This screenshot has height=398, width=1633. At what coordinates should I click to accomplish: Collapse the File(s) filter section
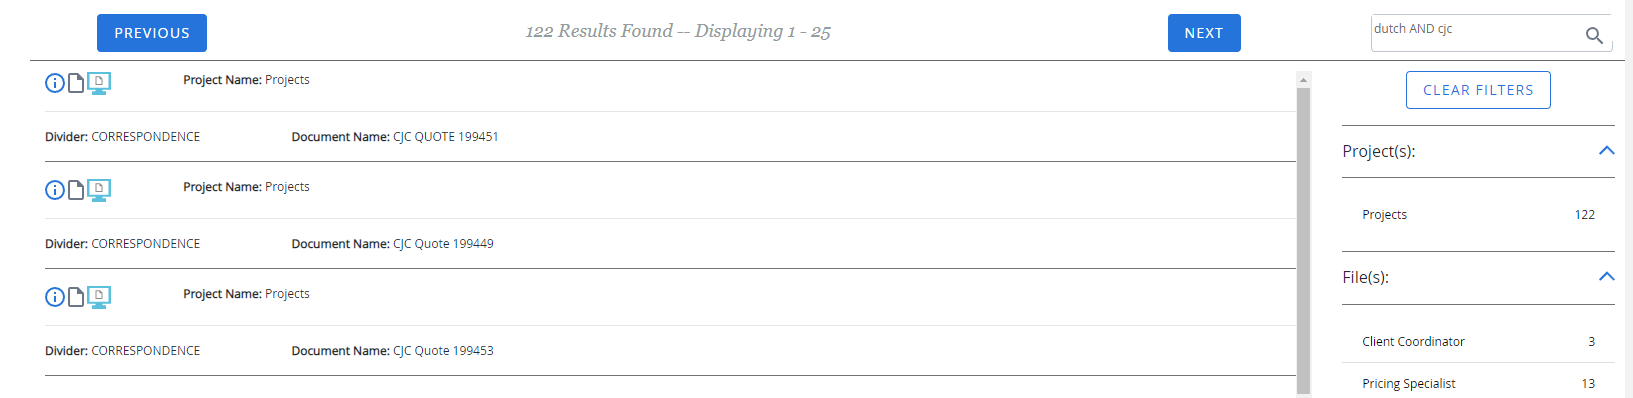coord(1606,277)
